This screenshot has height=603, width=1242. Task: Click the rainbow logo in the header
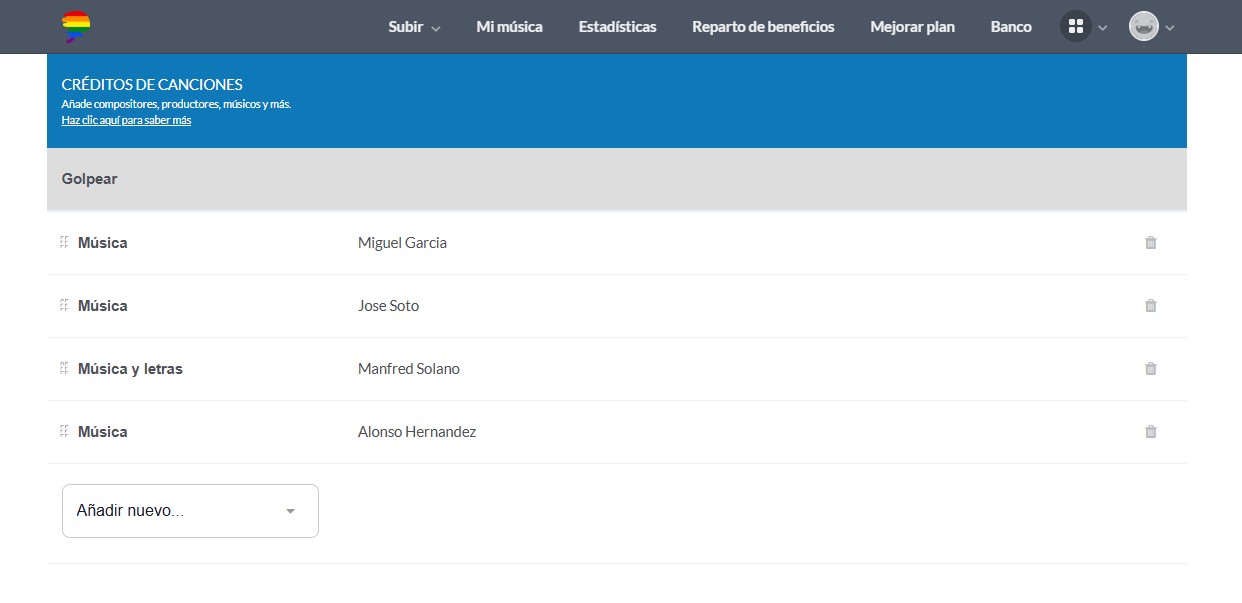coord(76,27)
